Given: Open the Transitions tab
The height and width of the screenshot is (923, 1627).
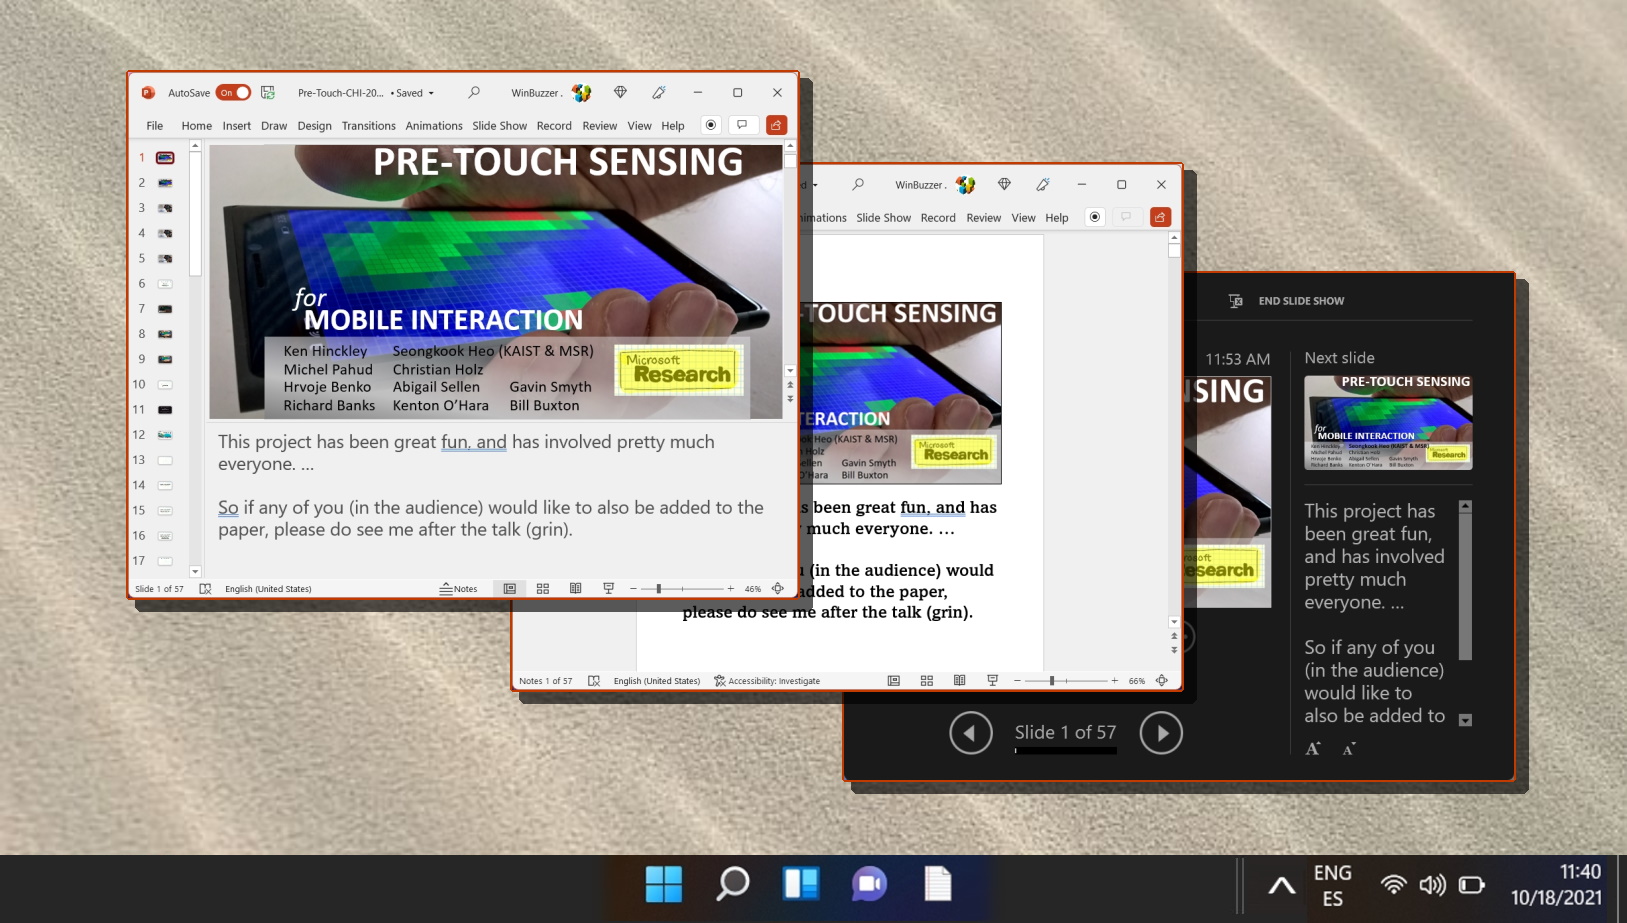Looking at the screenshot, I should 369,126.
